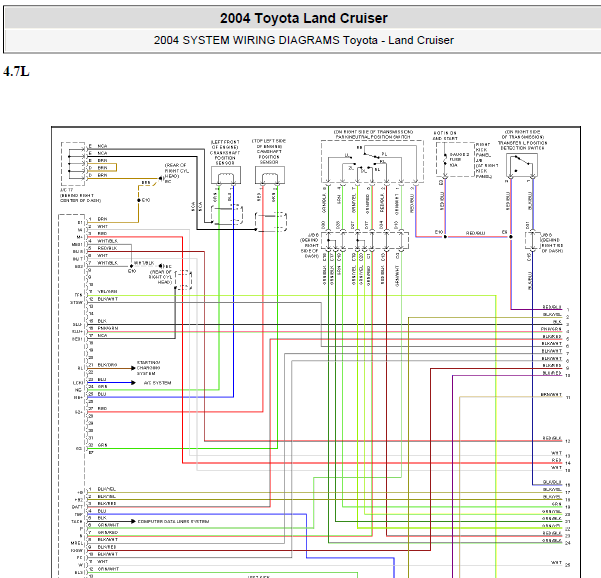
Task: Click the PL contact in position switch
Action: click(x=384, y=154)
